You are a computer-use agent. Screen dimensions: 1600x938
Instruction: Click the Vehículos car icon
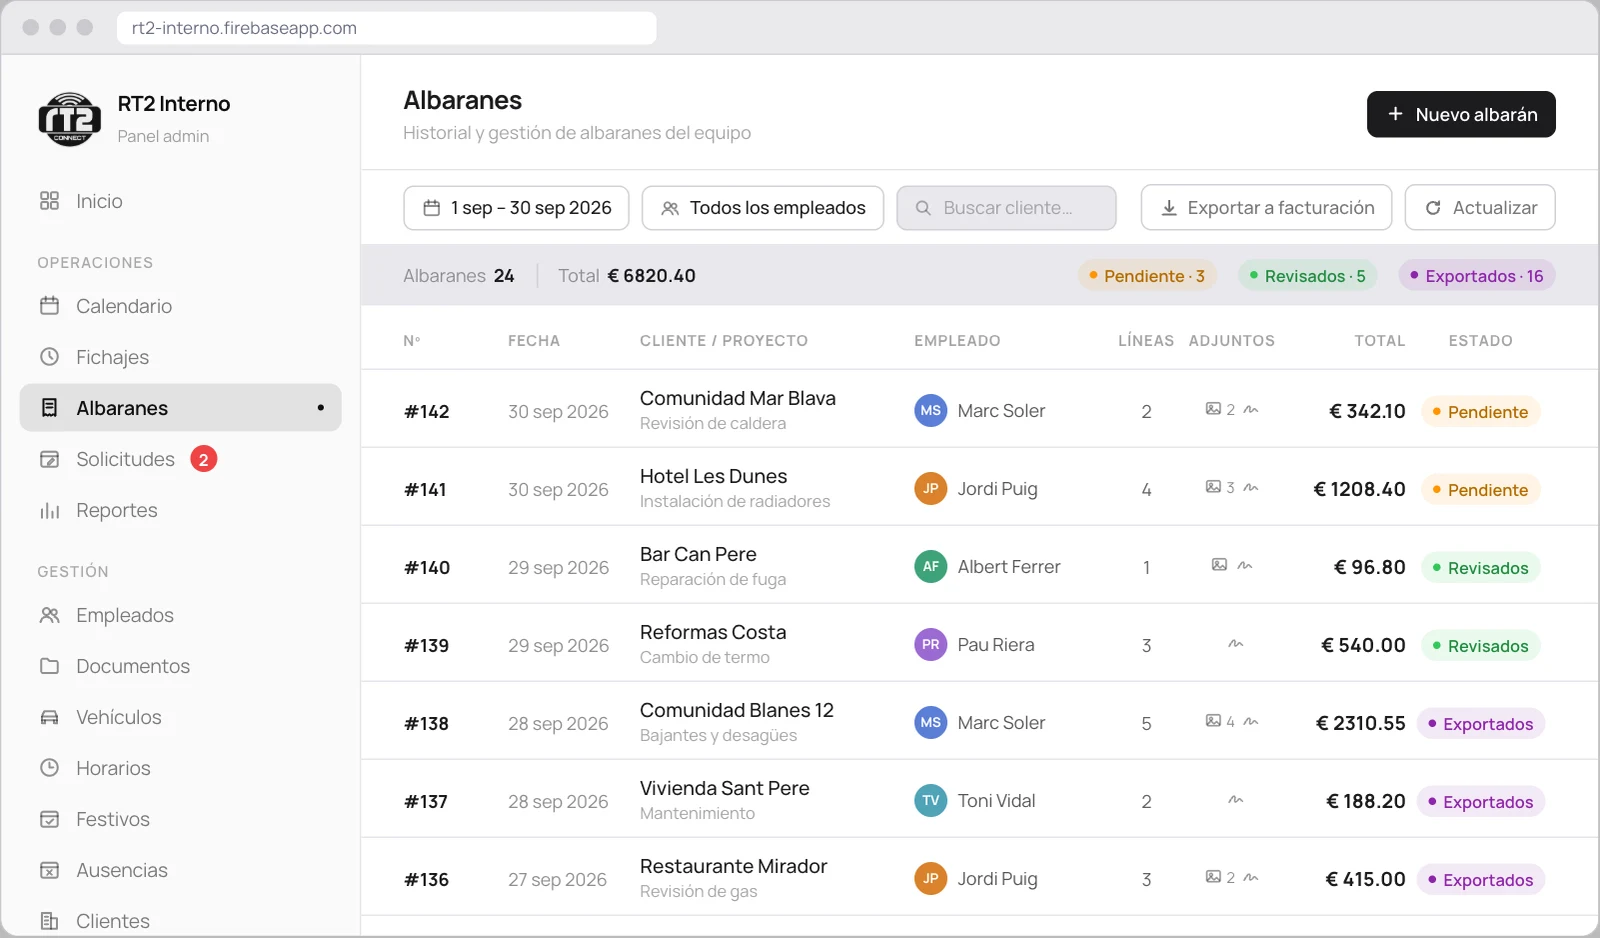click(49, 717)
